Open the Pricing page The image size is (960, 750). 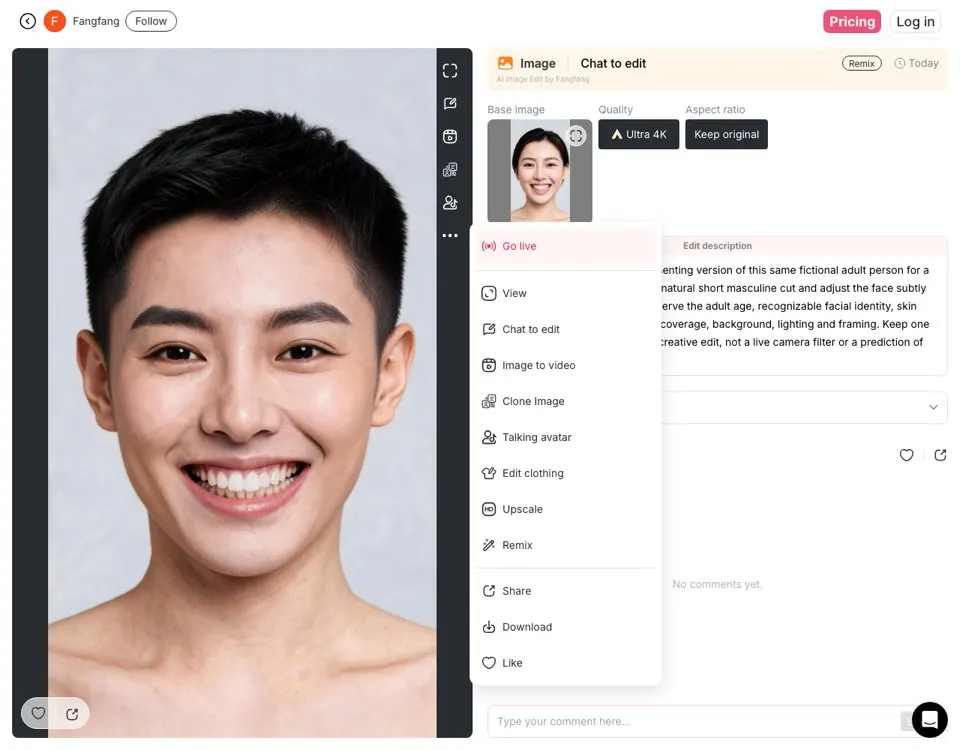[x=852, y=21]
